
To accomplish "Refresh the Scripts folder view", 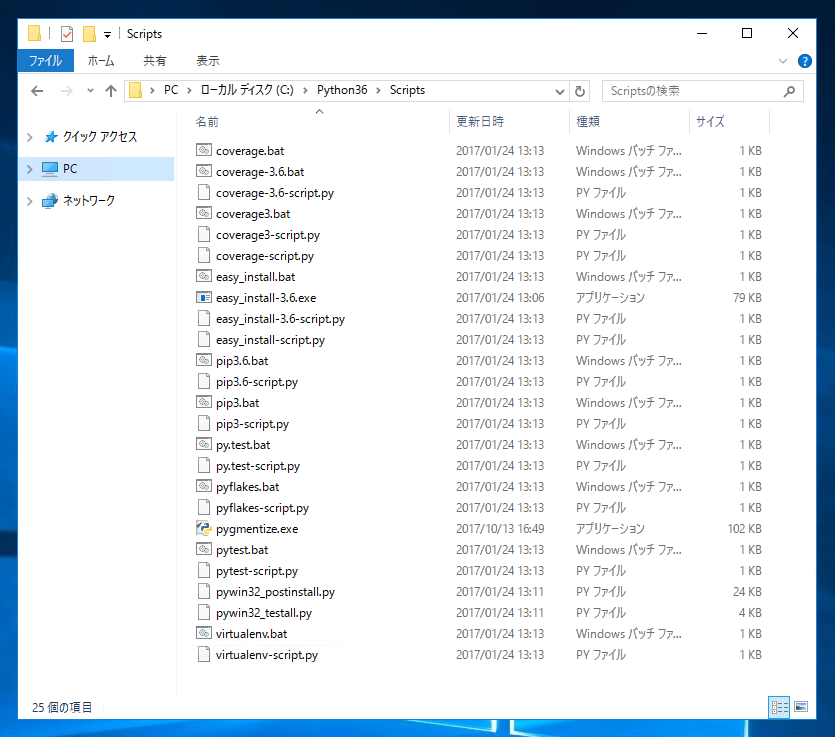I will [x=579, y=90].
